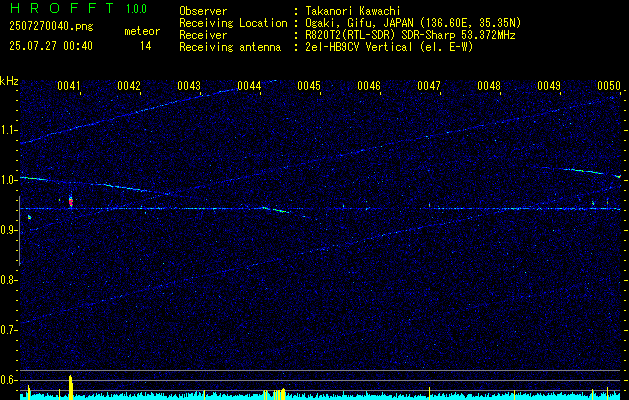
Task: Click time axis marker 0049
Action: (x=548, y=85)
